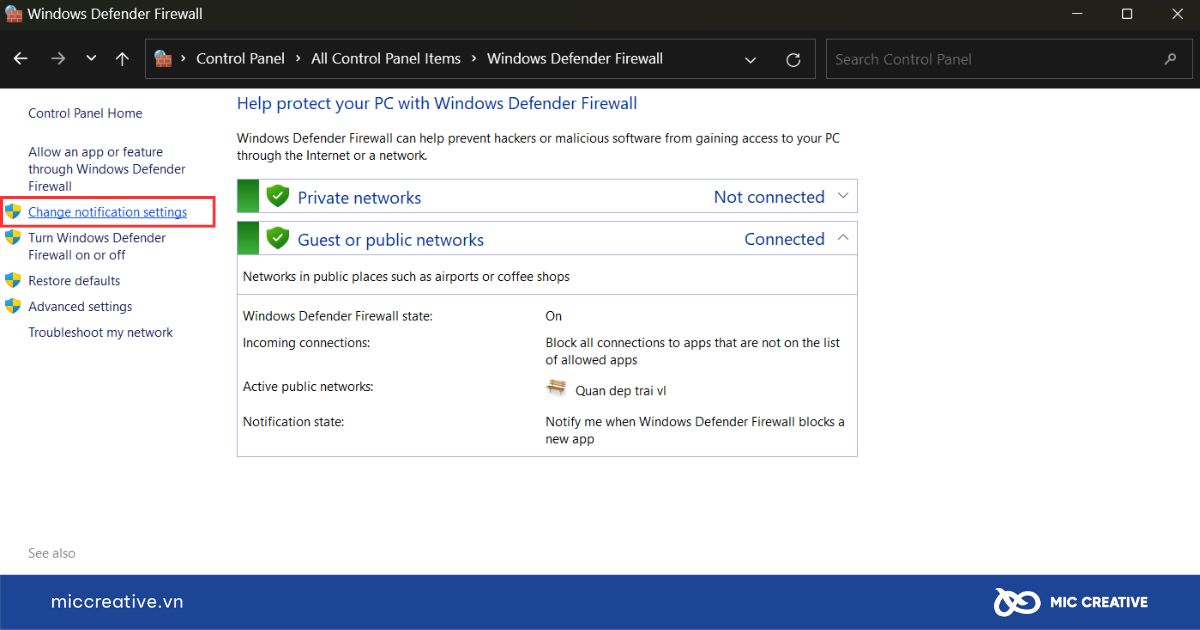Open the recent locations chevron

[91, 59]
